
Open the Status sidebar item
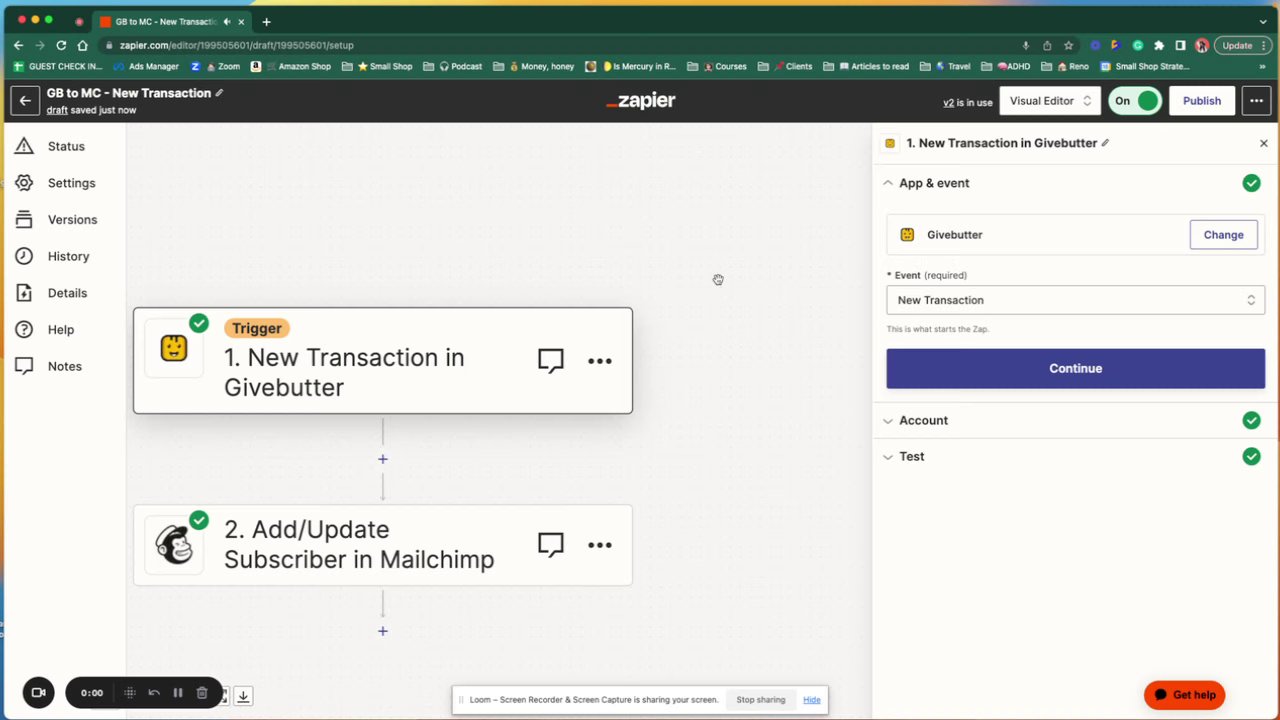[50, 146]
